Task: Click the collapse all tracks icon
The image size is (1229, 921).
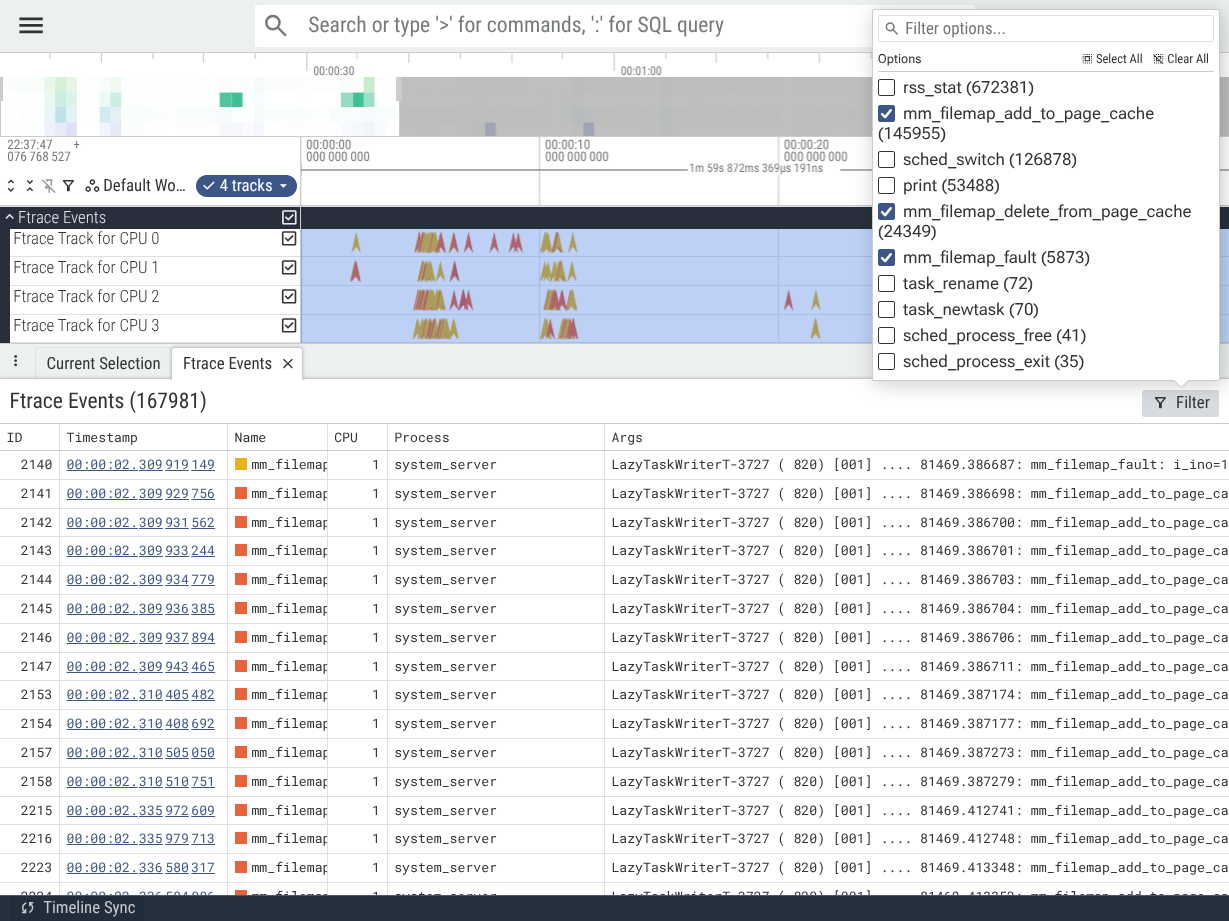Action: click(30, 186)
